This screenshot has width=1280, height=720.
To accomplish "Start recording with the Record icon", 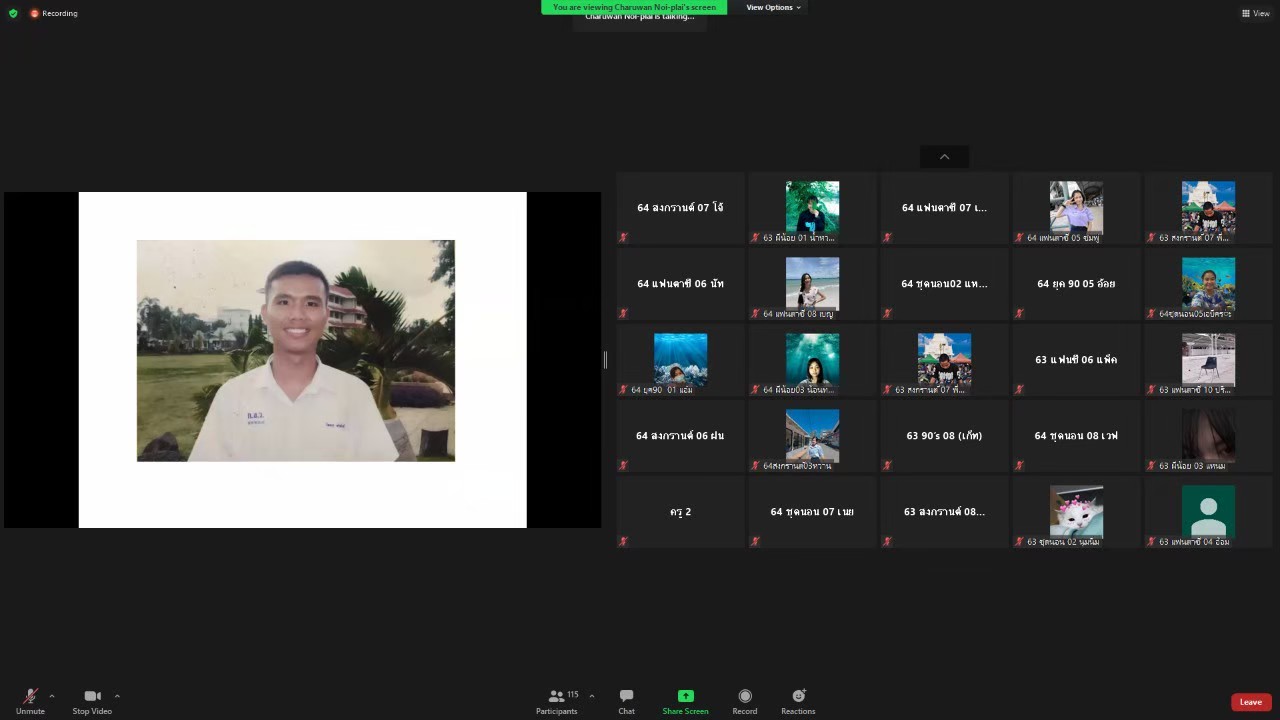I will tap(745, 696).
